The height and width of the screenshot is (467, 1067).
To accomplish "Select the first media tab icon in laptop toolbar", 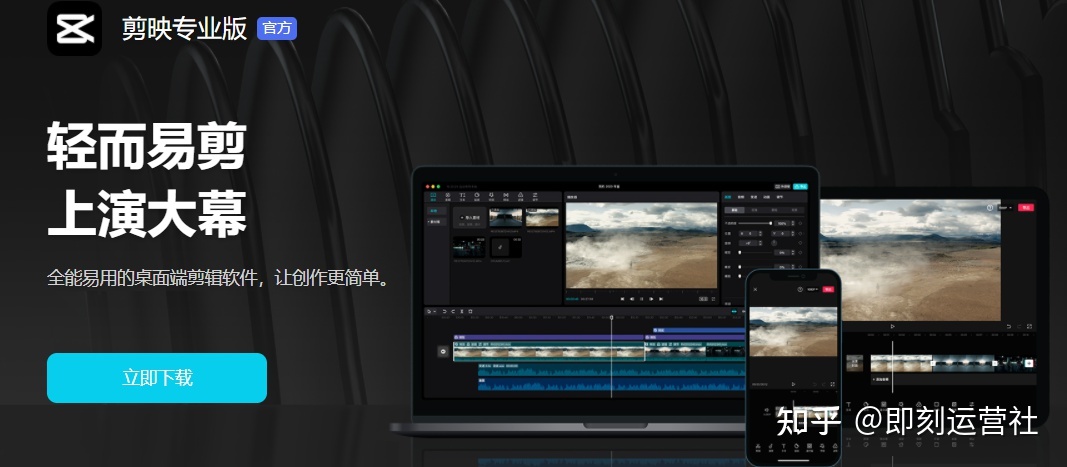I will [433, 196].
